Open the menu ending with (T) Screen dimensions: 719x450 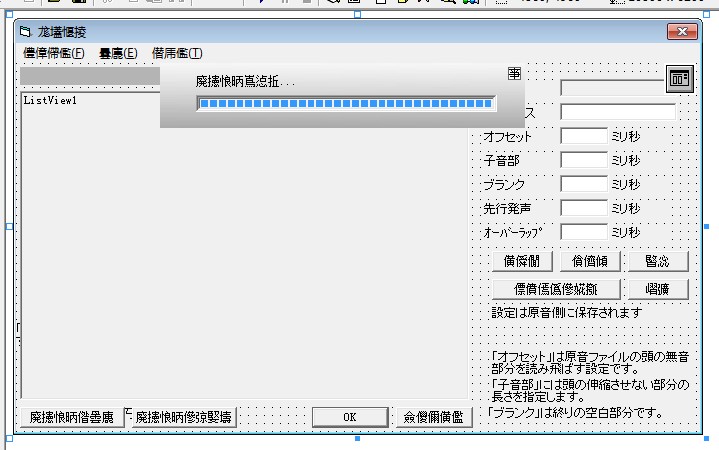tap(177, 53)
